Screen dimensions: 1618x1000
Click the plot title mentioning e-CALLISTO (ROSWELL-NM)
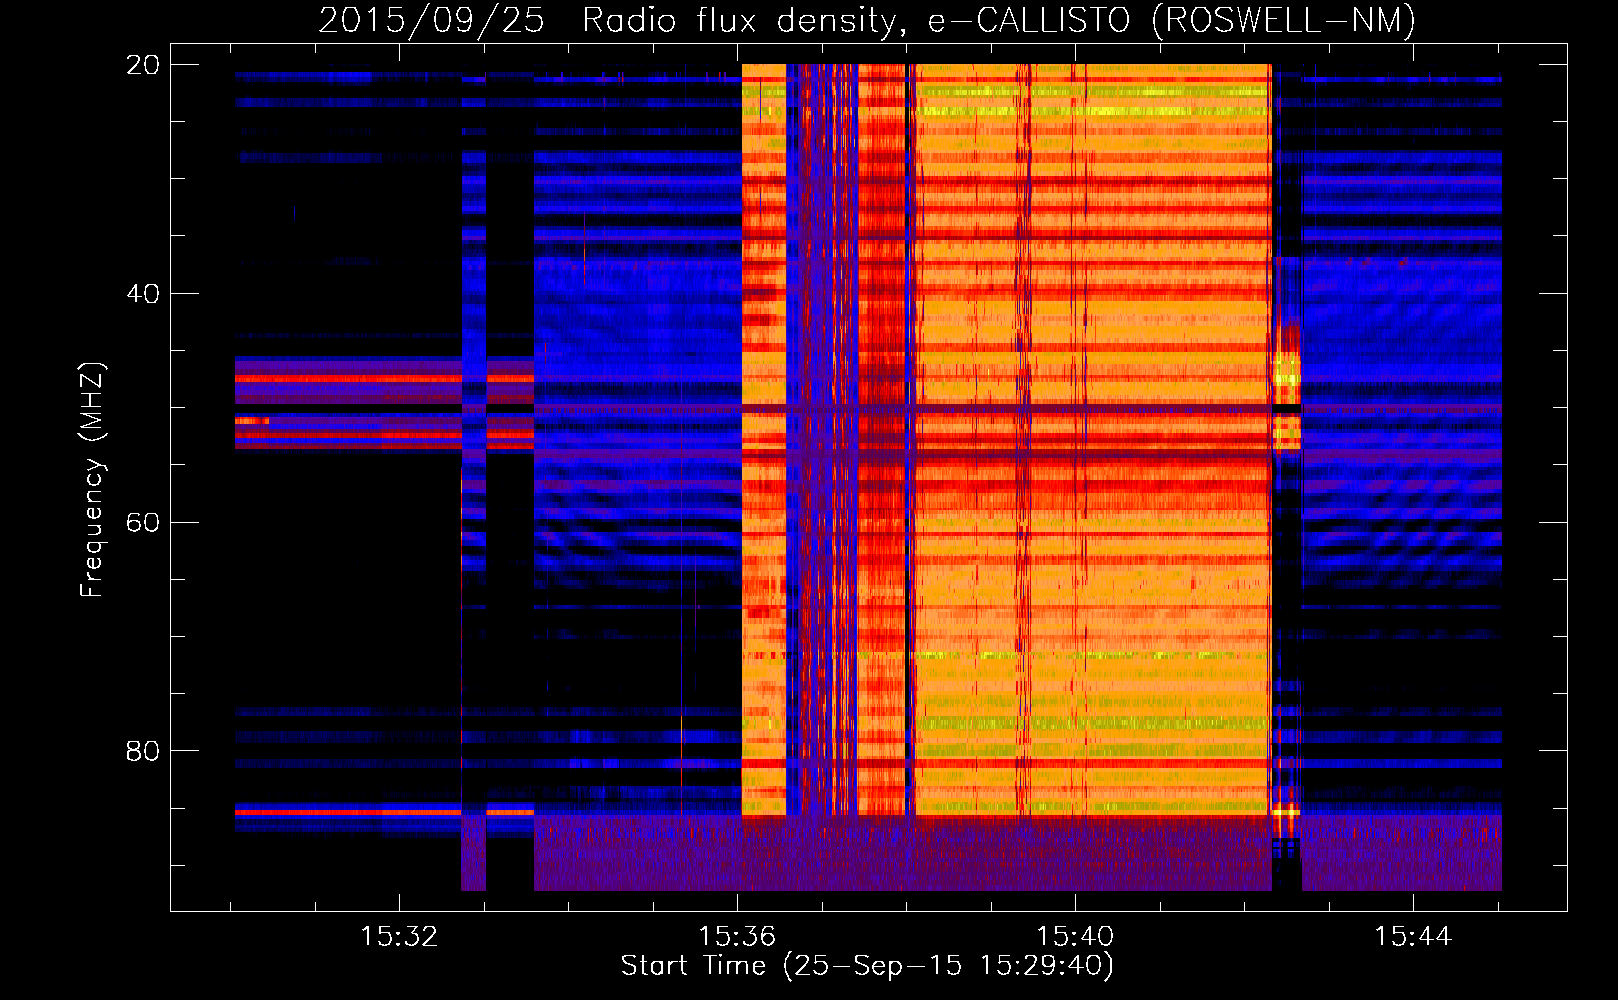click(867, 20)
